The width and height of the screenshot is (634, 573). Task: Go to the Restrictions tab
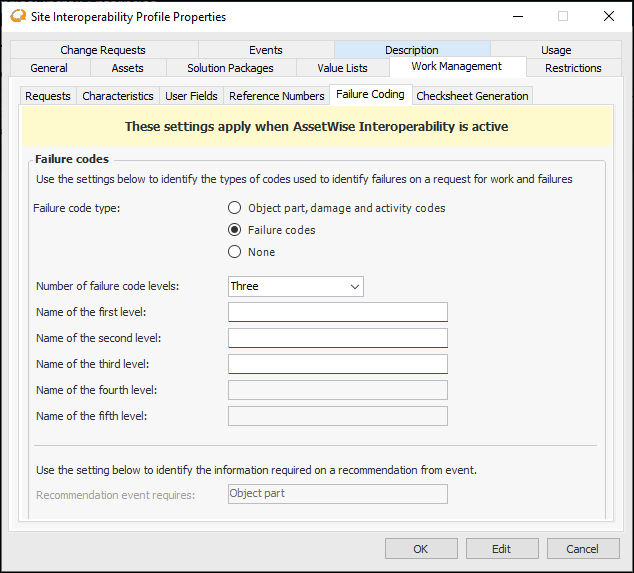tap(573, 68)
